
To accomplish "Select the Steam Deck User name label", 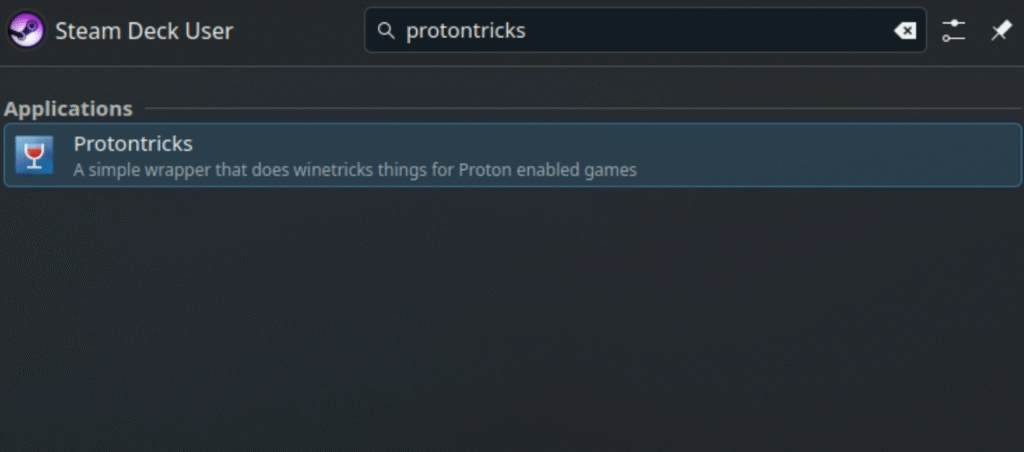I will pos(144,31).
